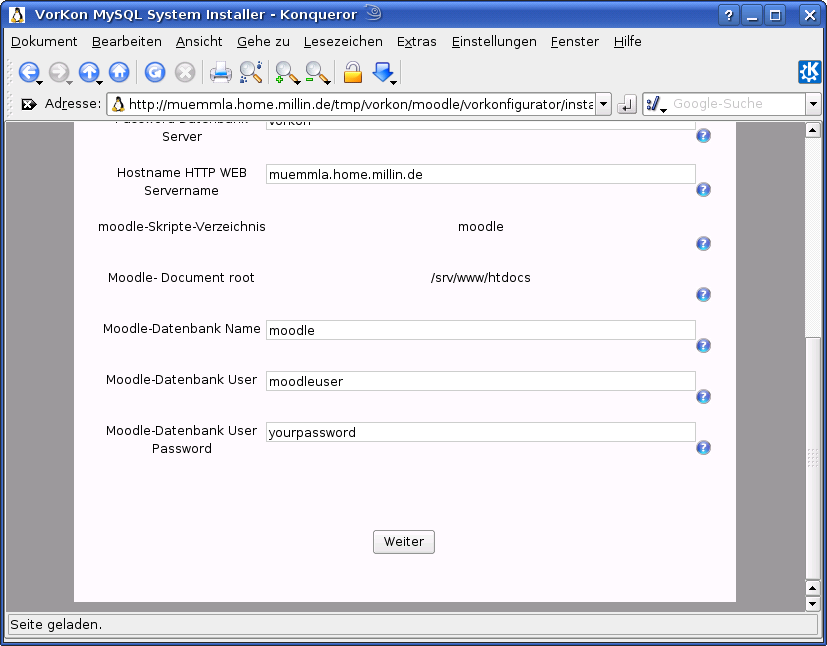Click the Tux penguin window menu icon
This screenshot has width=827, height=646.
click(17, 15)
